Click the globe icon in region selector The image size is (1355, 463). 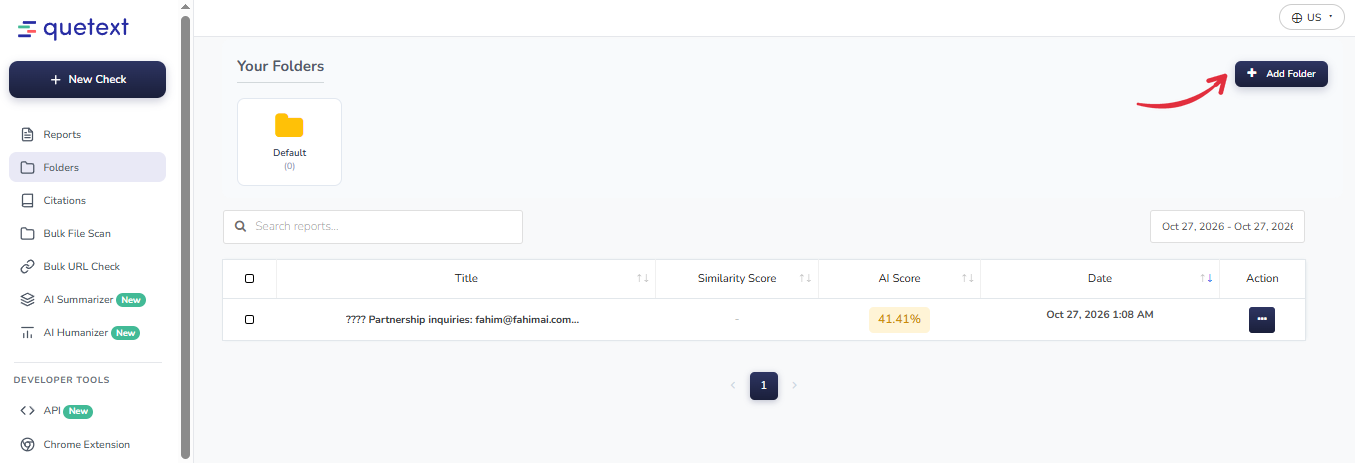tap(1297, 17)
